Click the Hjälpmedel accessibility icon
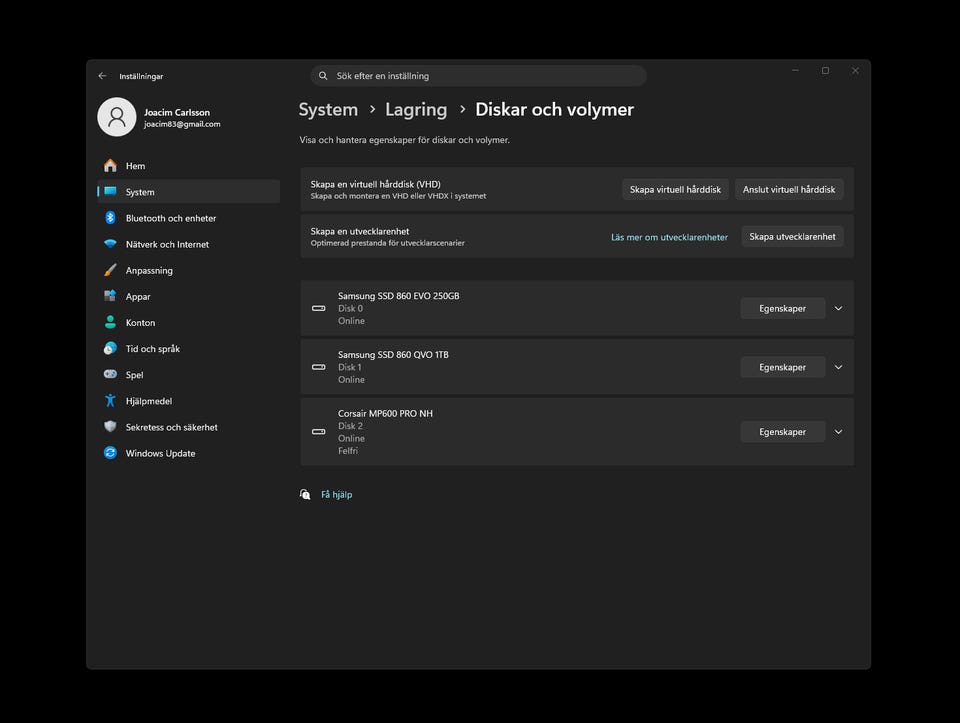Viewport: 960px width, 723px height. 110,400
